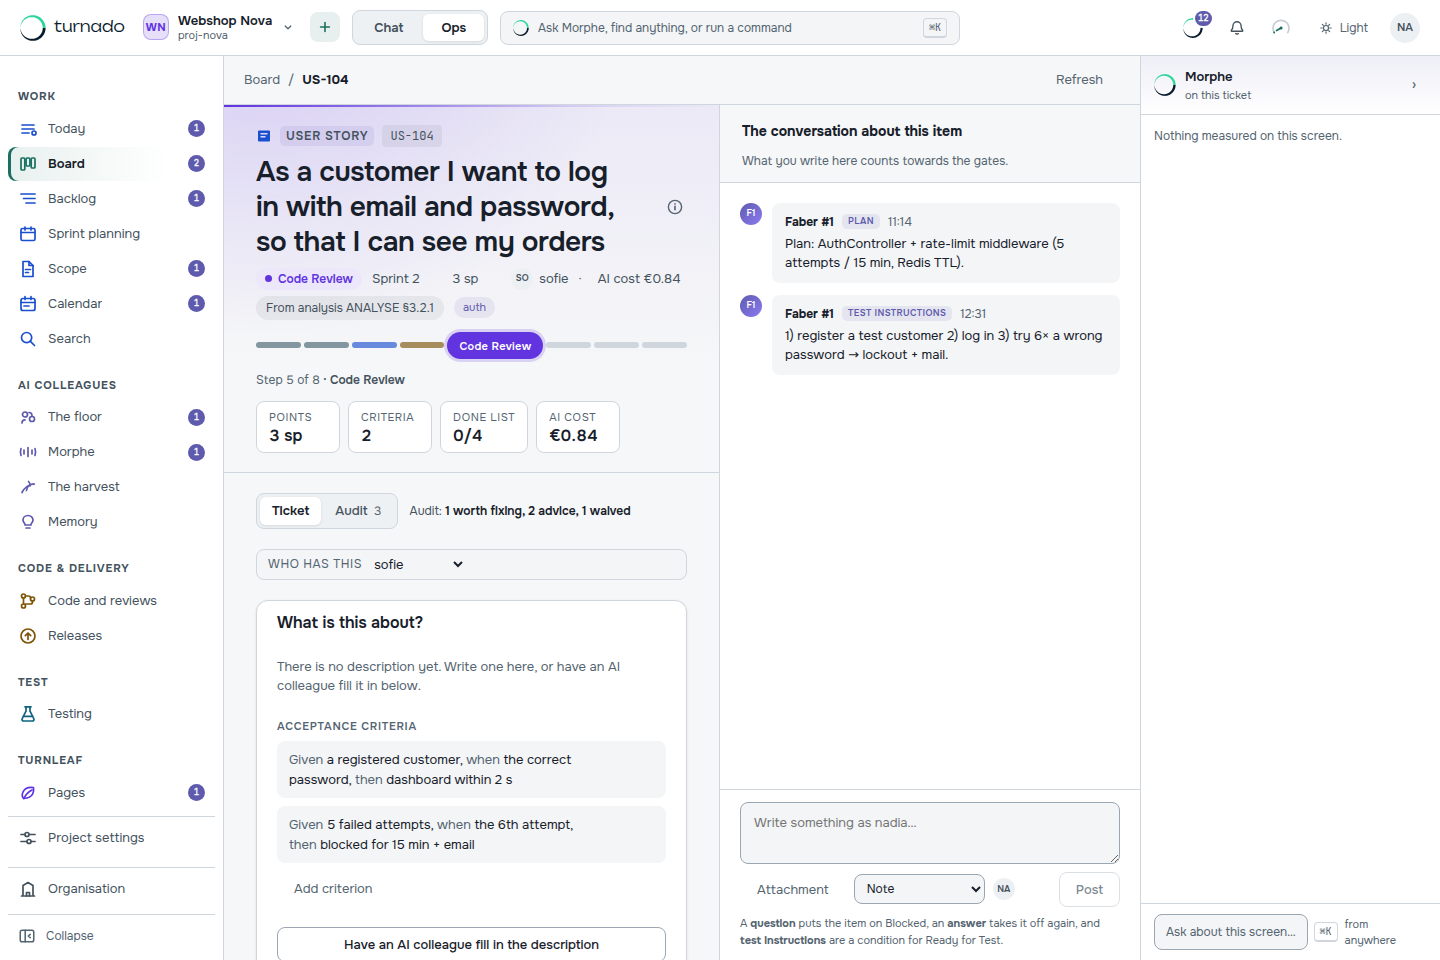1440x960 pixels.
Task: Click the user story type icon
Action: (264, 136)
